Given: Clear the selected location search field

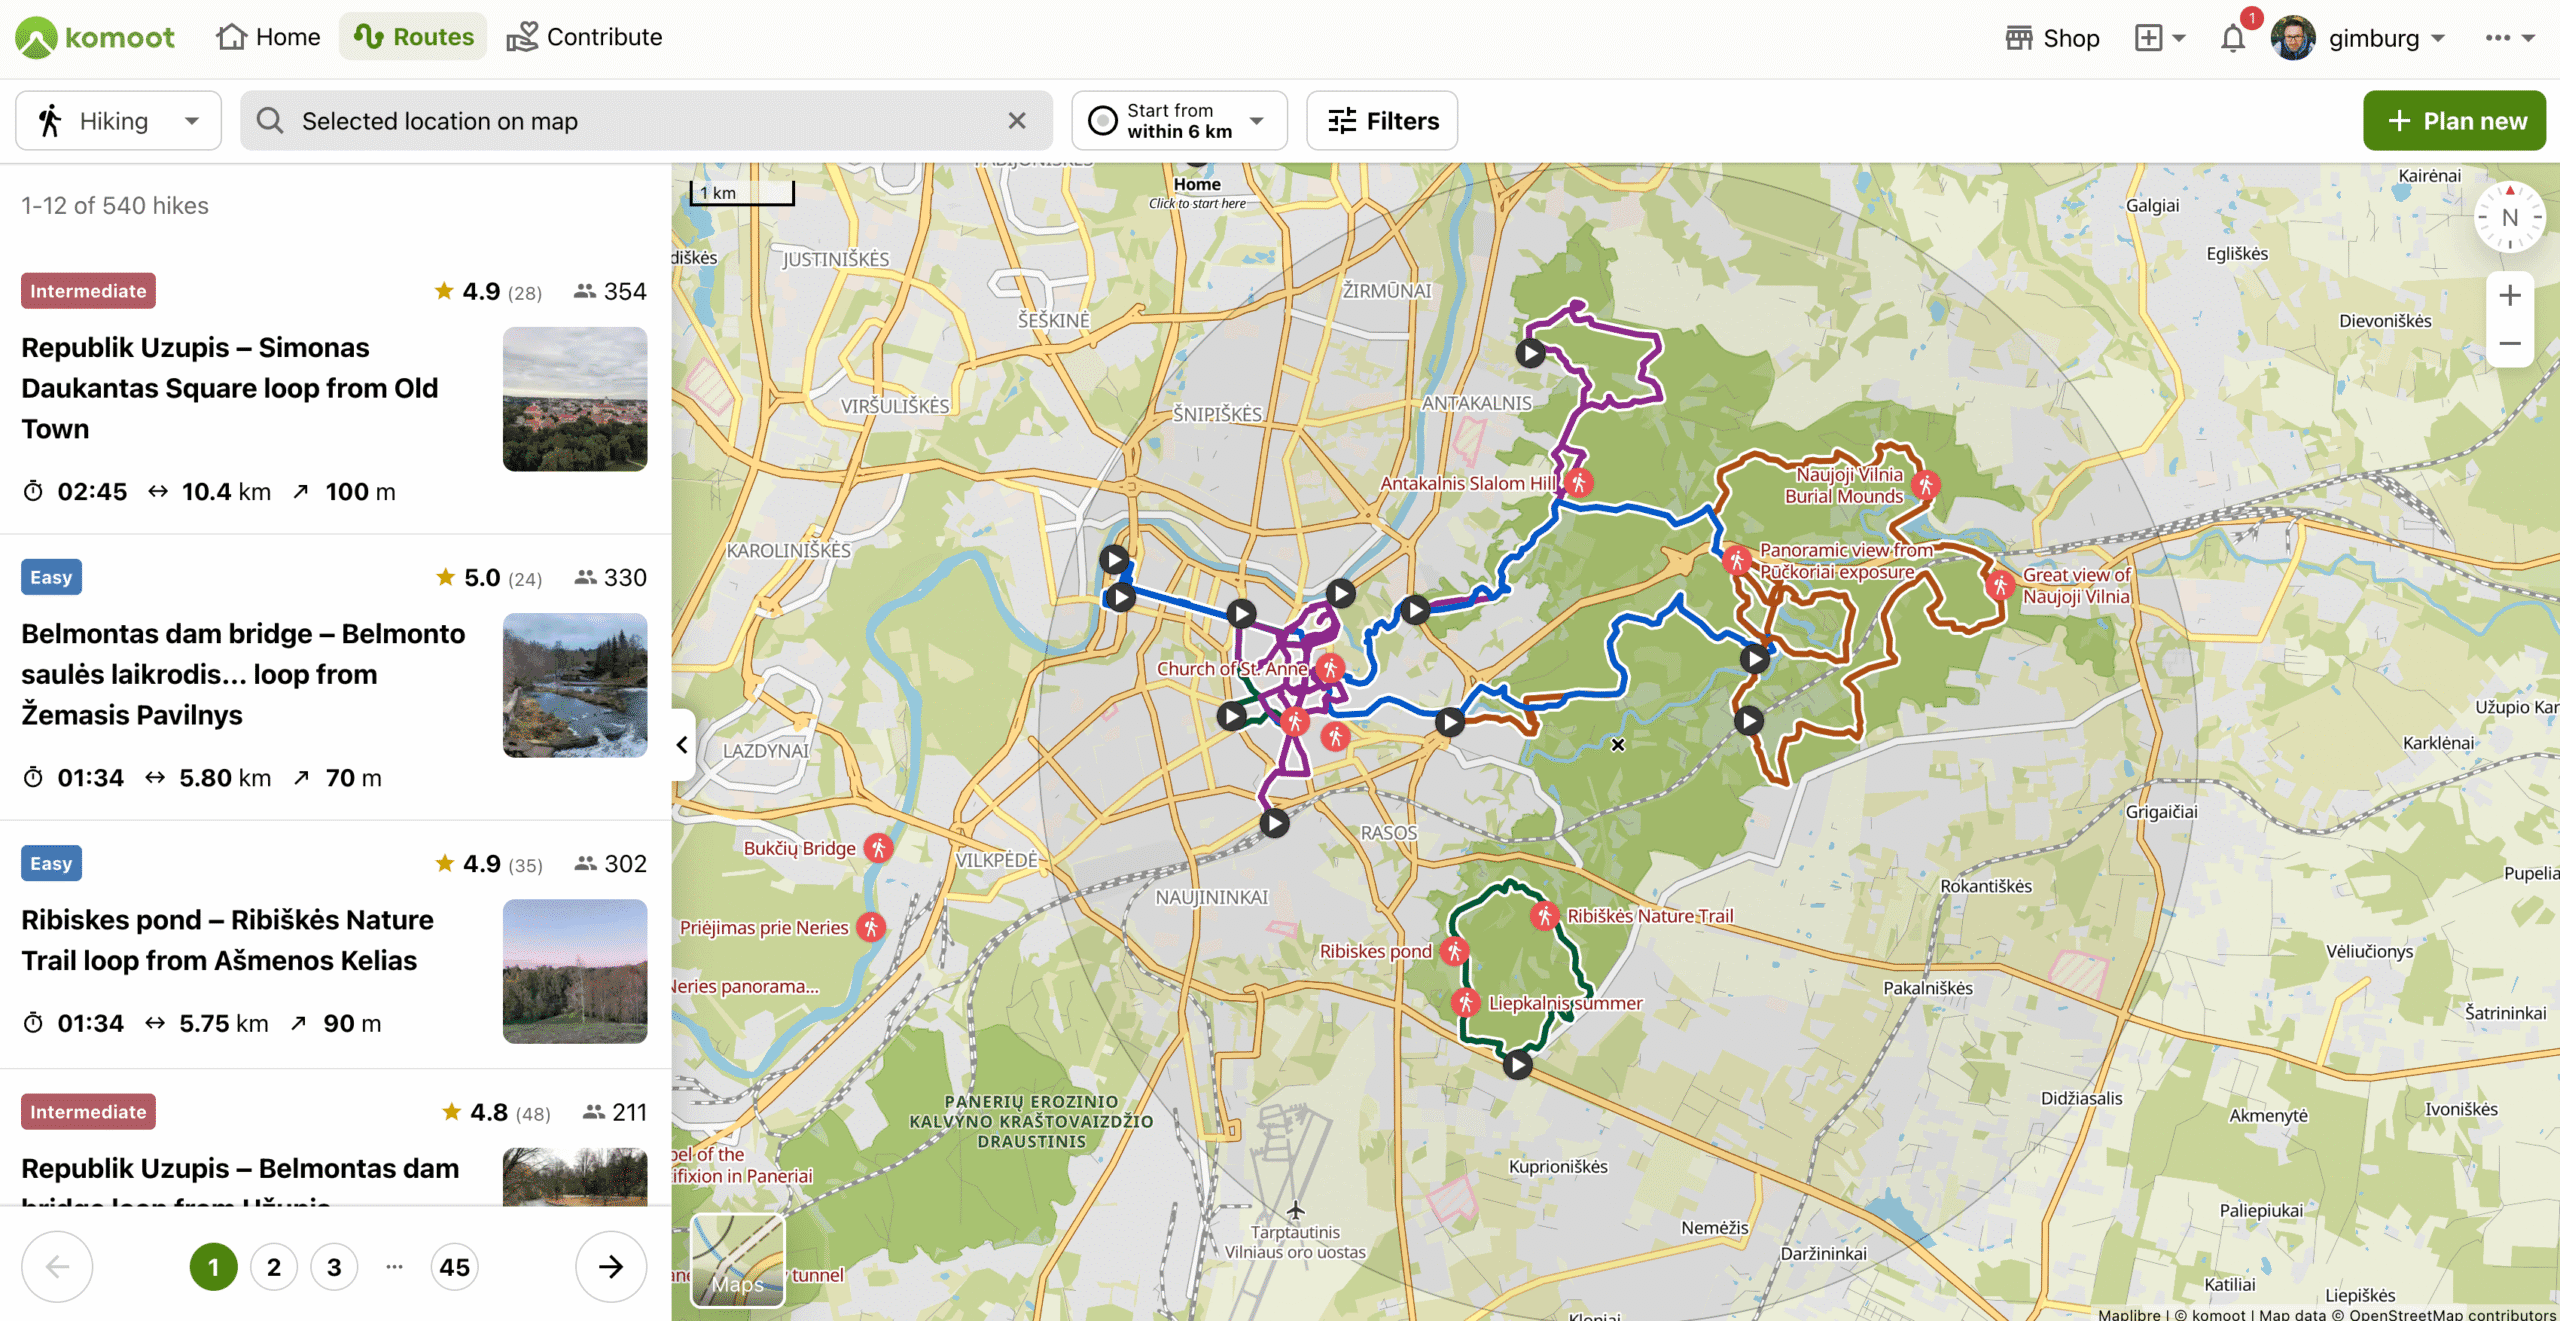Looking at the screenshot, I should [x=1016, y=121].
